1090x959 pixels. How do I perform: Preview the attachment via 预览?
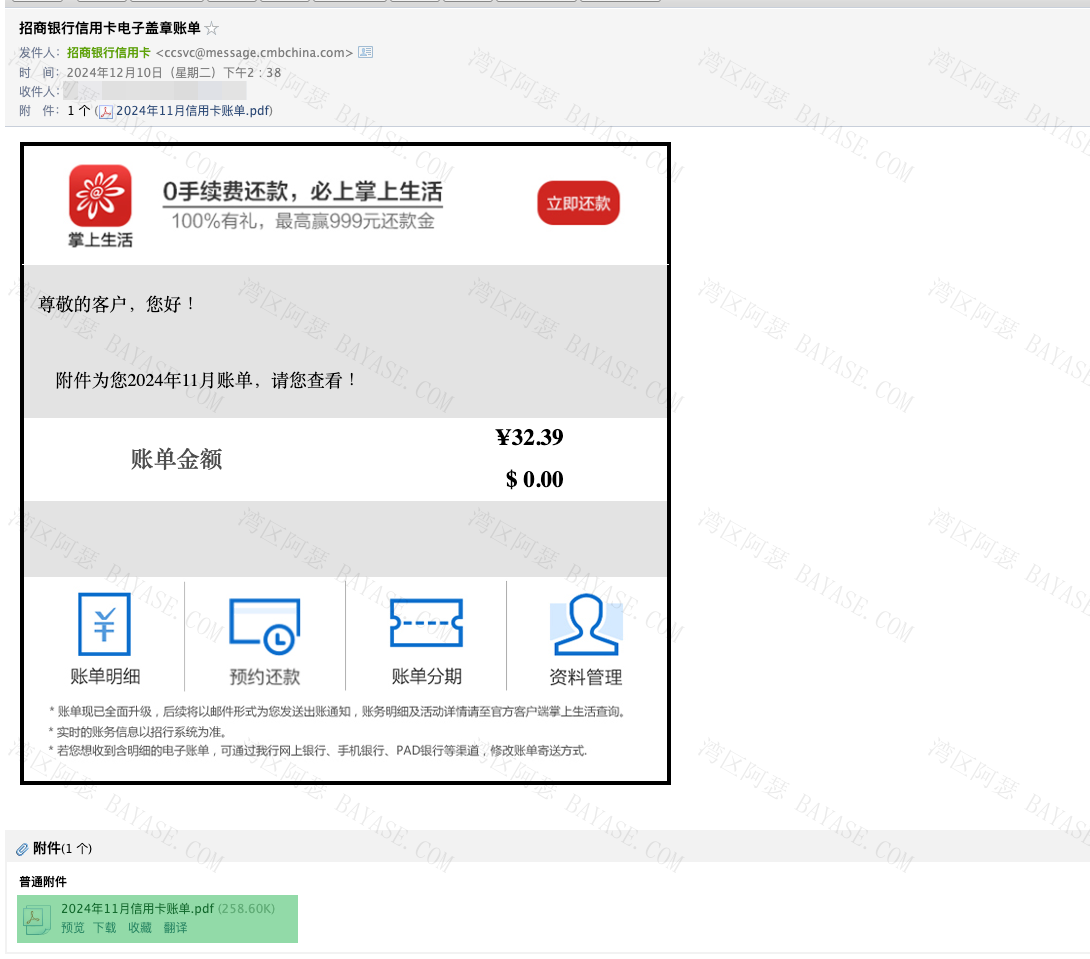coord(72,928)
